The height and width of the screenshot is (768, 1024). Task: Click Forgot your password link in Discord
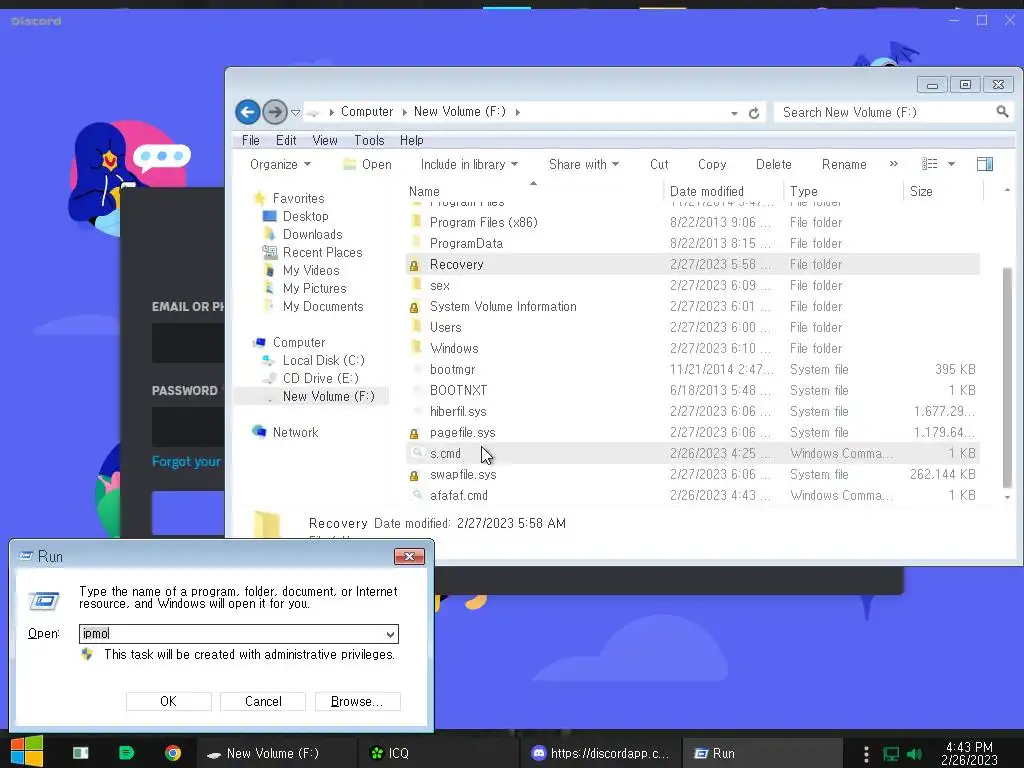(187, 462)
